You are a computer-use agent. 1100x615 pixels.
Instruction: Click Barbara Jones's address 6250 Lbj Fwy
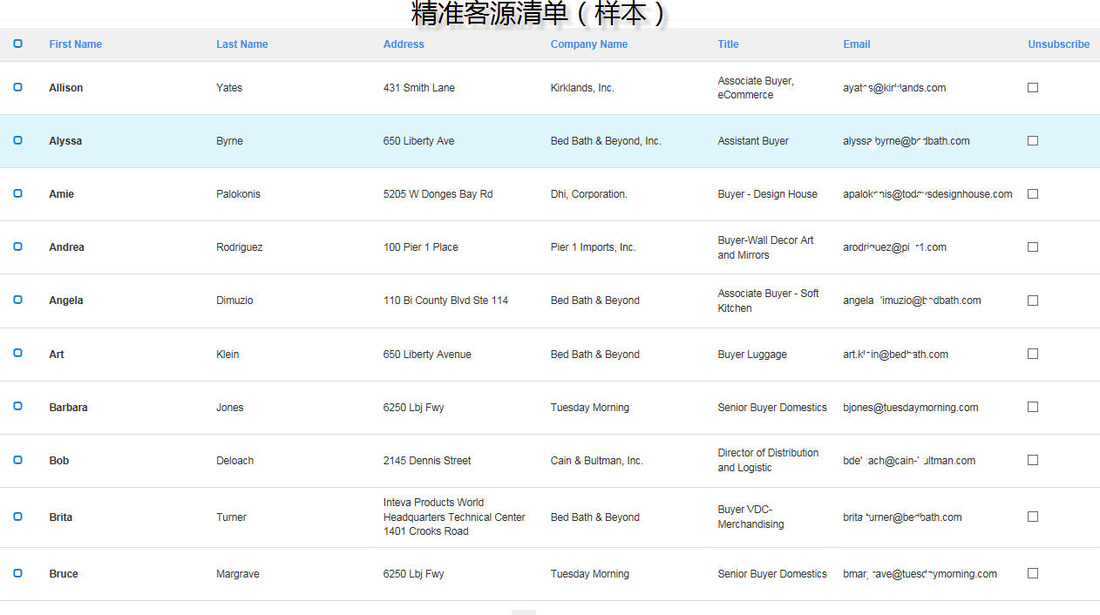413,407
